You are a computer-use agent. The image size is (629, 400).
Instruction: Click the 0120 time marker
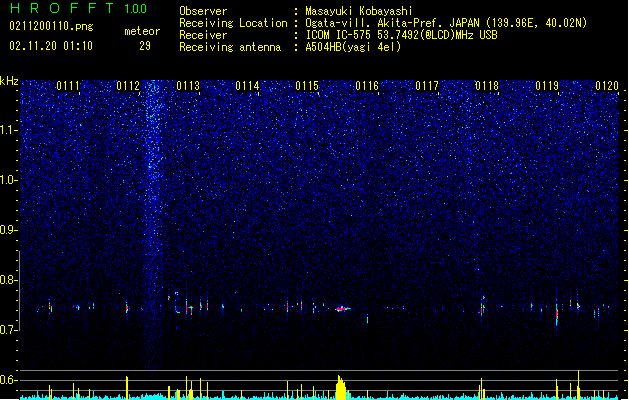pos(607,86)
